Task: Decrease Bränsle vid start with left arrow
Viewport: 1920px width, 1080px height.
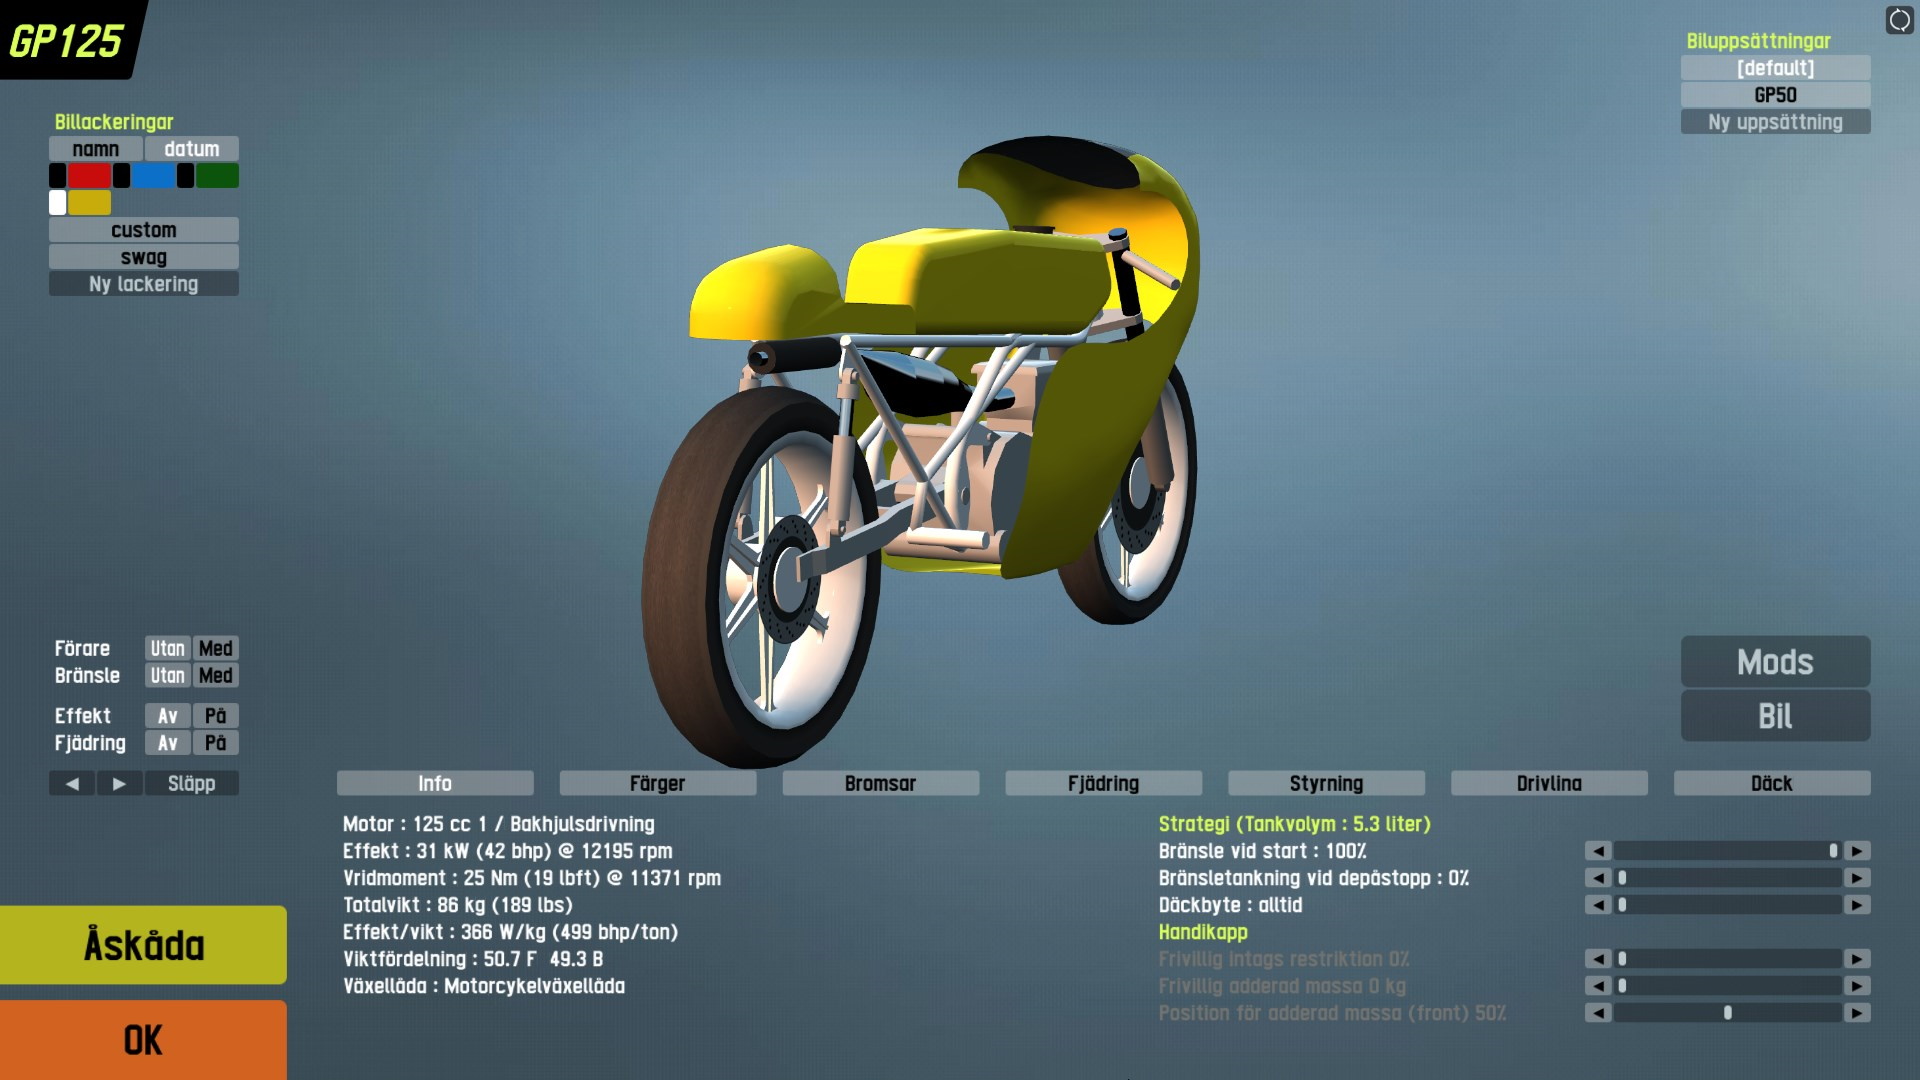Action: [x=1598, y=851]
